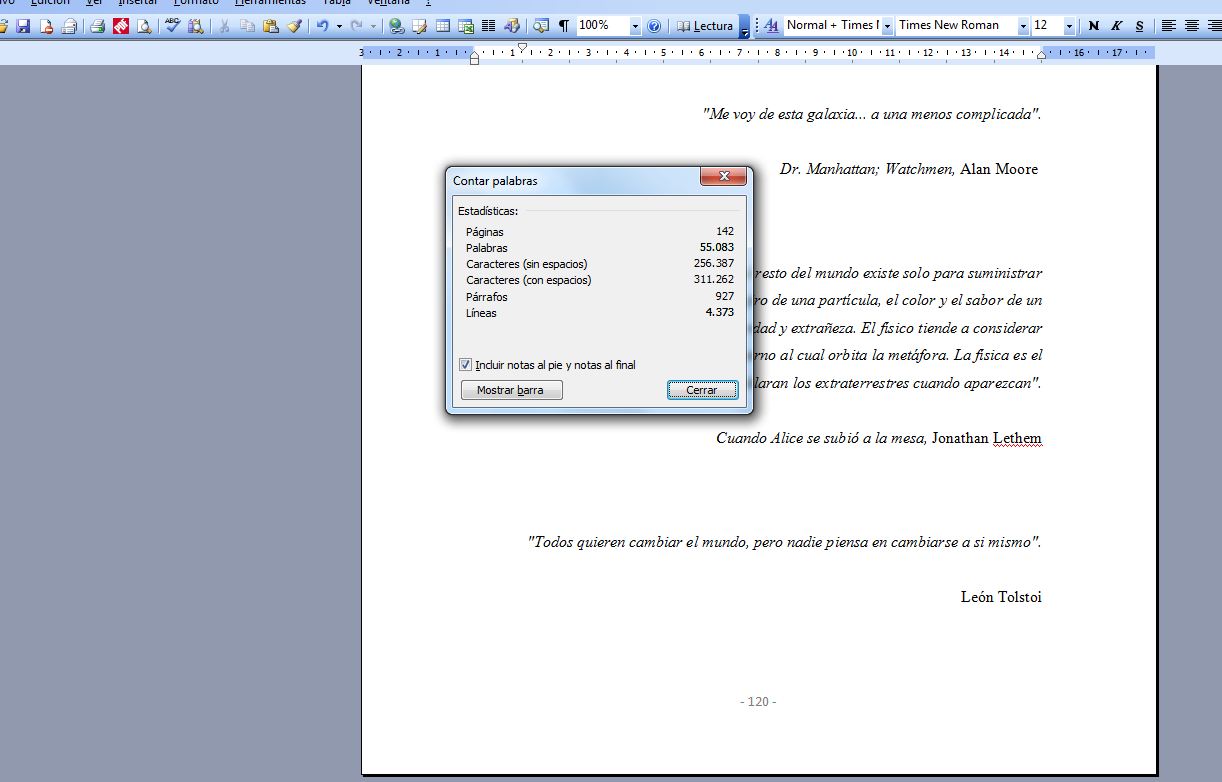
Task: Click the Copy icon in the toolbar
Action: [x=248, y=26]
